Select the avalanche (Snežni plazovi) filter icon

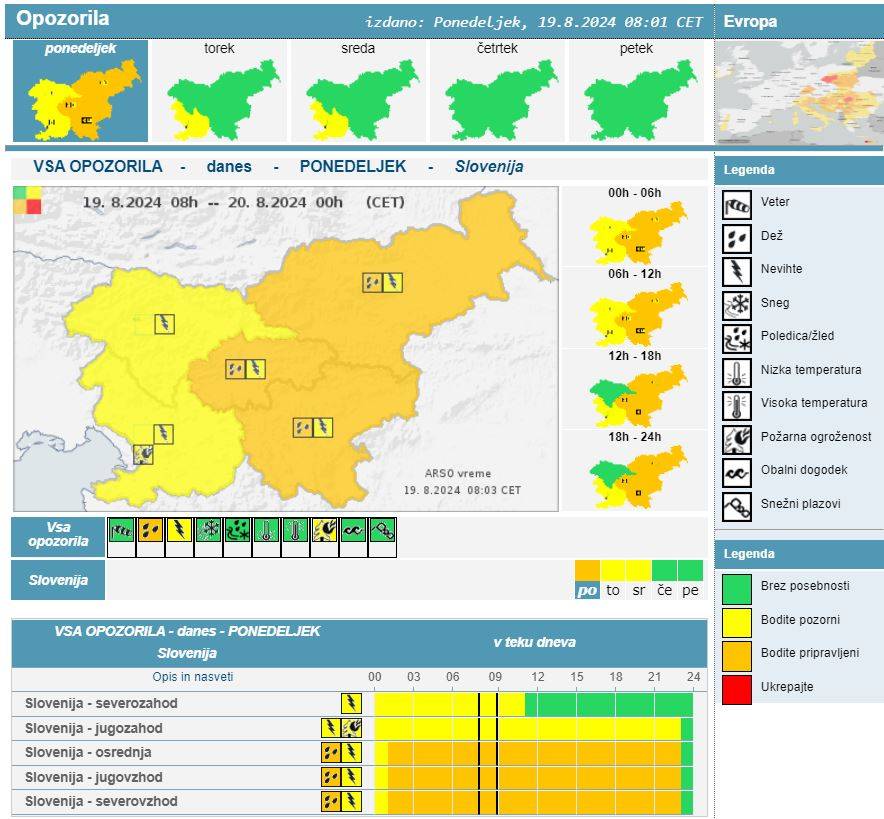(x=382, y=530)
